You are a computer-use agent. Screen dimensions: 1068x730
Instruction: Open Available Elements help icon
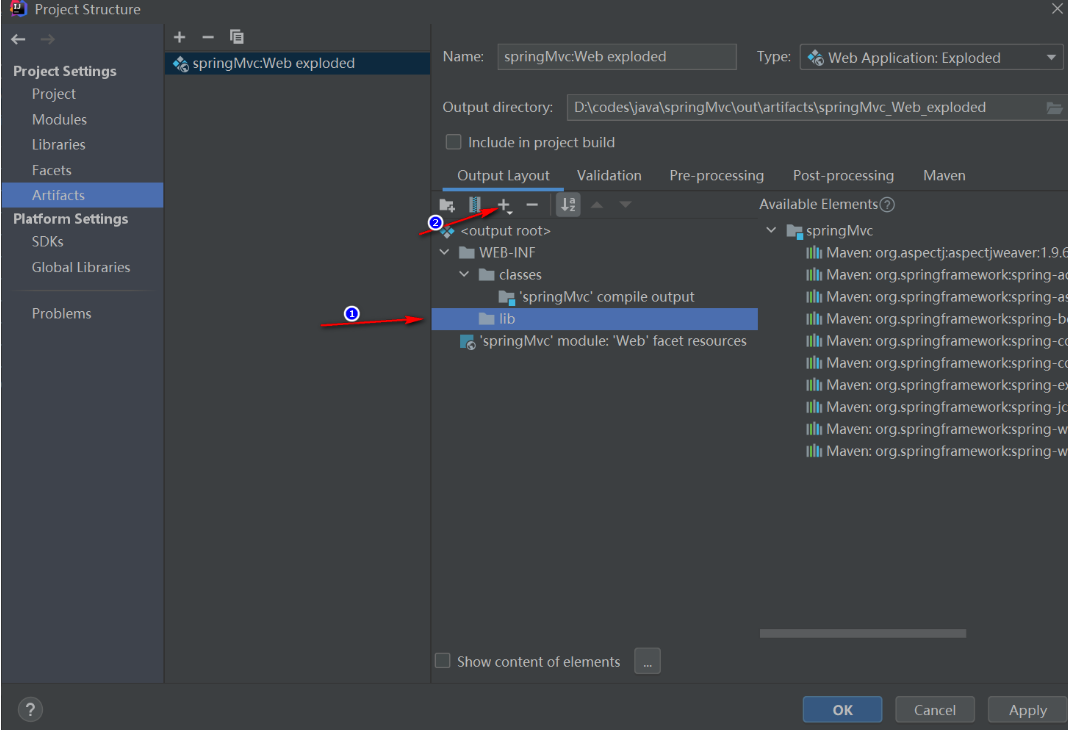pyautogui.click(x=887, y=204)
